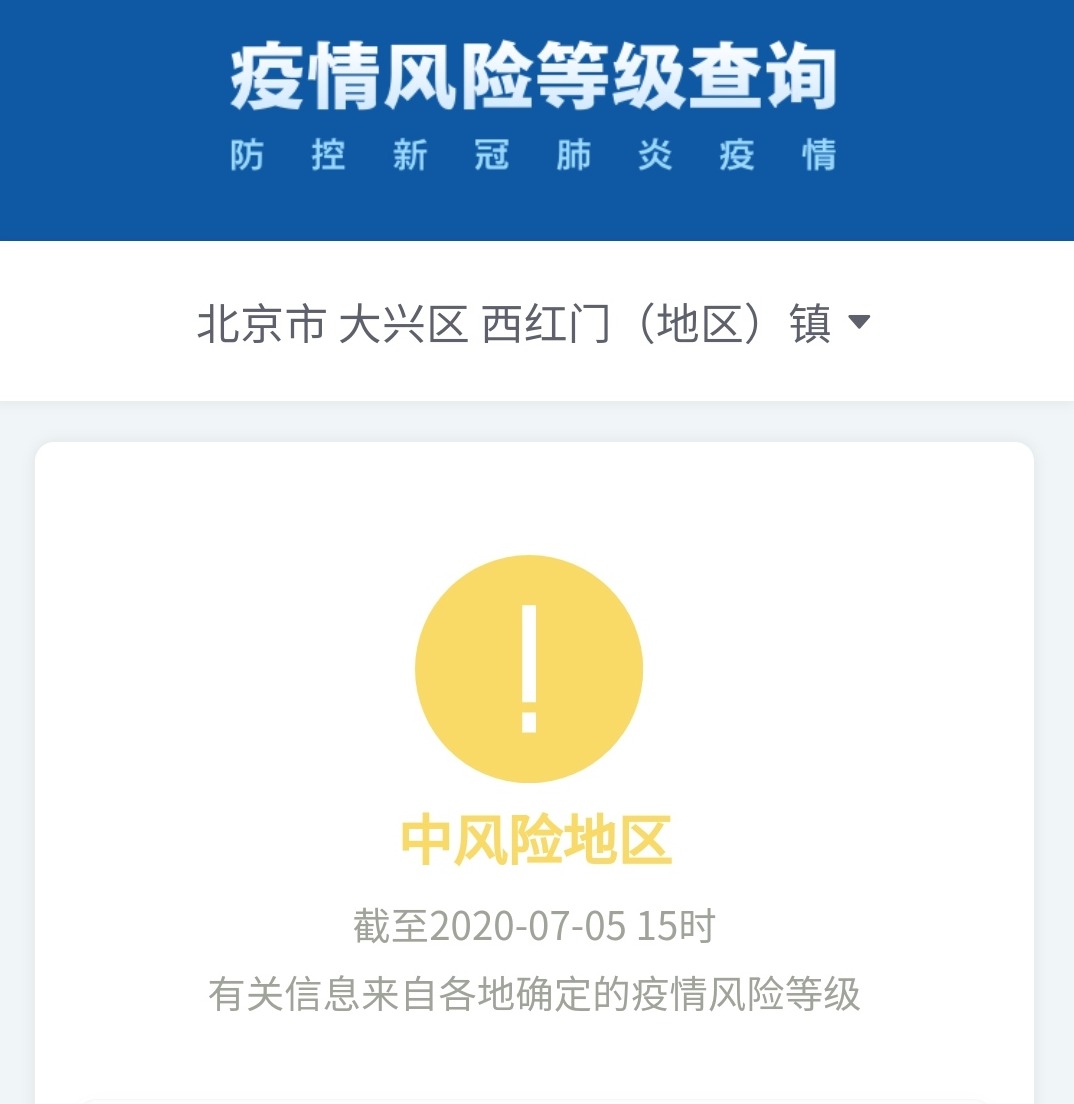Click the yellow circular warning icon
Screen dimensions: 1074x1104
click(x=529, y=669)
